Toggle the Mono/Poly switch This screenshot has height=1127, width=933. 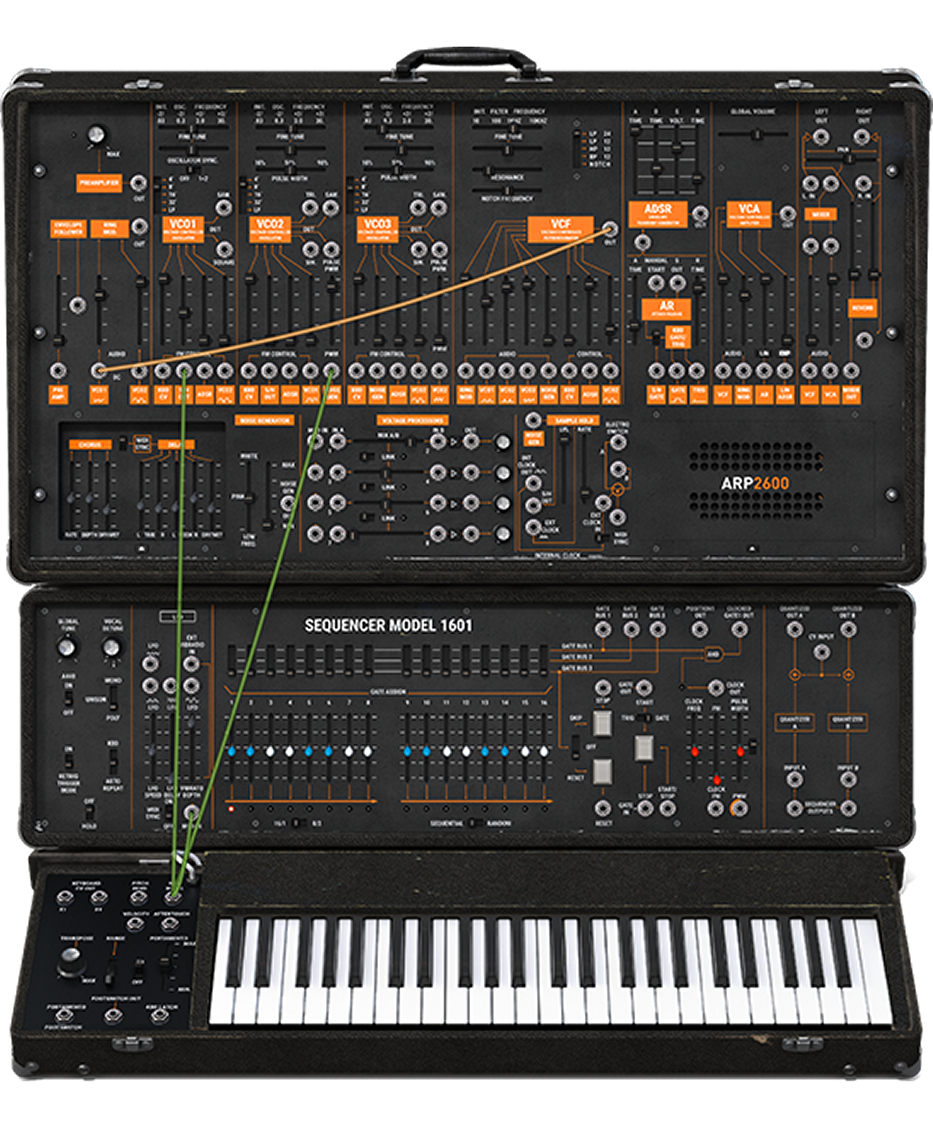[x=113, y=697]
